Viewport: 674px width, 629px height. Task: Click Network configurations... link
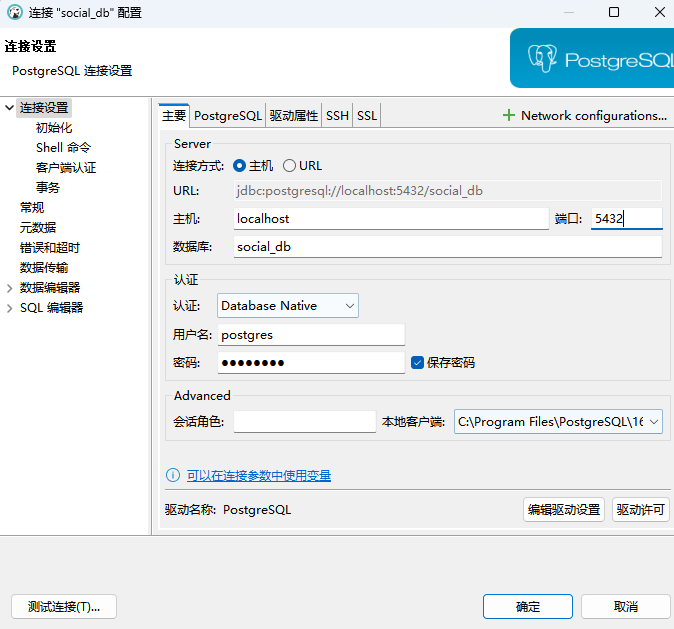pyautogui.click(x=594, y=115)
